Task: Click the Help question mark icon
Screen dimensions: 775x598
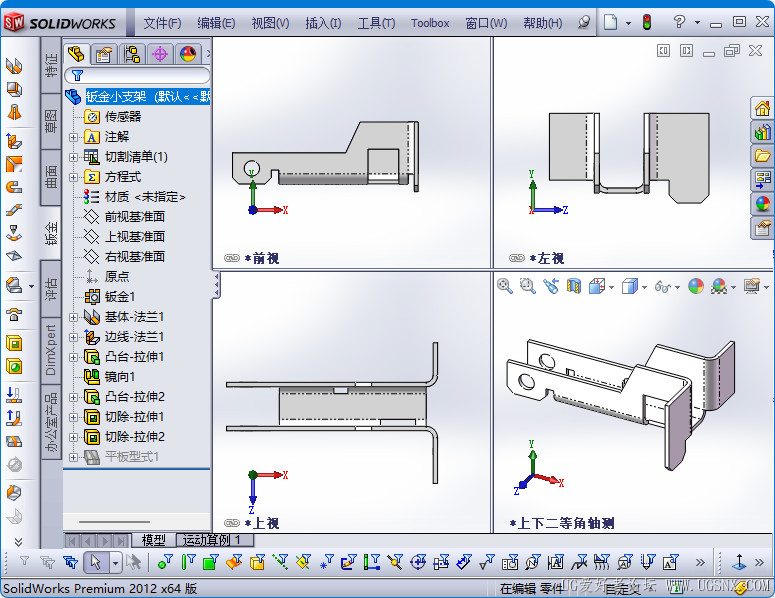Action: [x=679, y=22]
